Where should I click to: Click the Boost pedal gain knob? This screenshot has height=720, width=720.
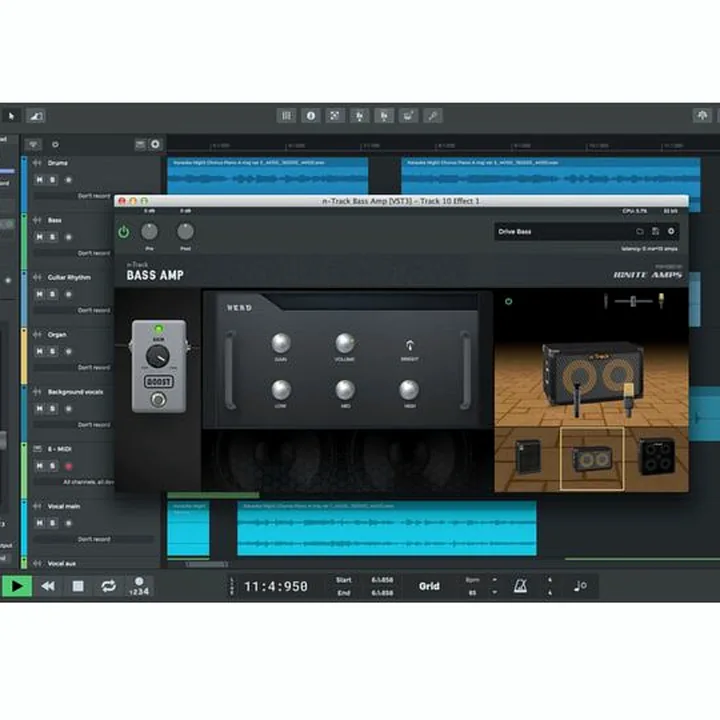pyautogui.click(x=158, y=356)
